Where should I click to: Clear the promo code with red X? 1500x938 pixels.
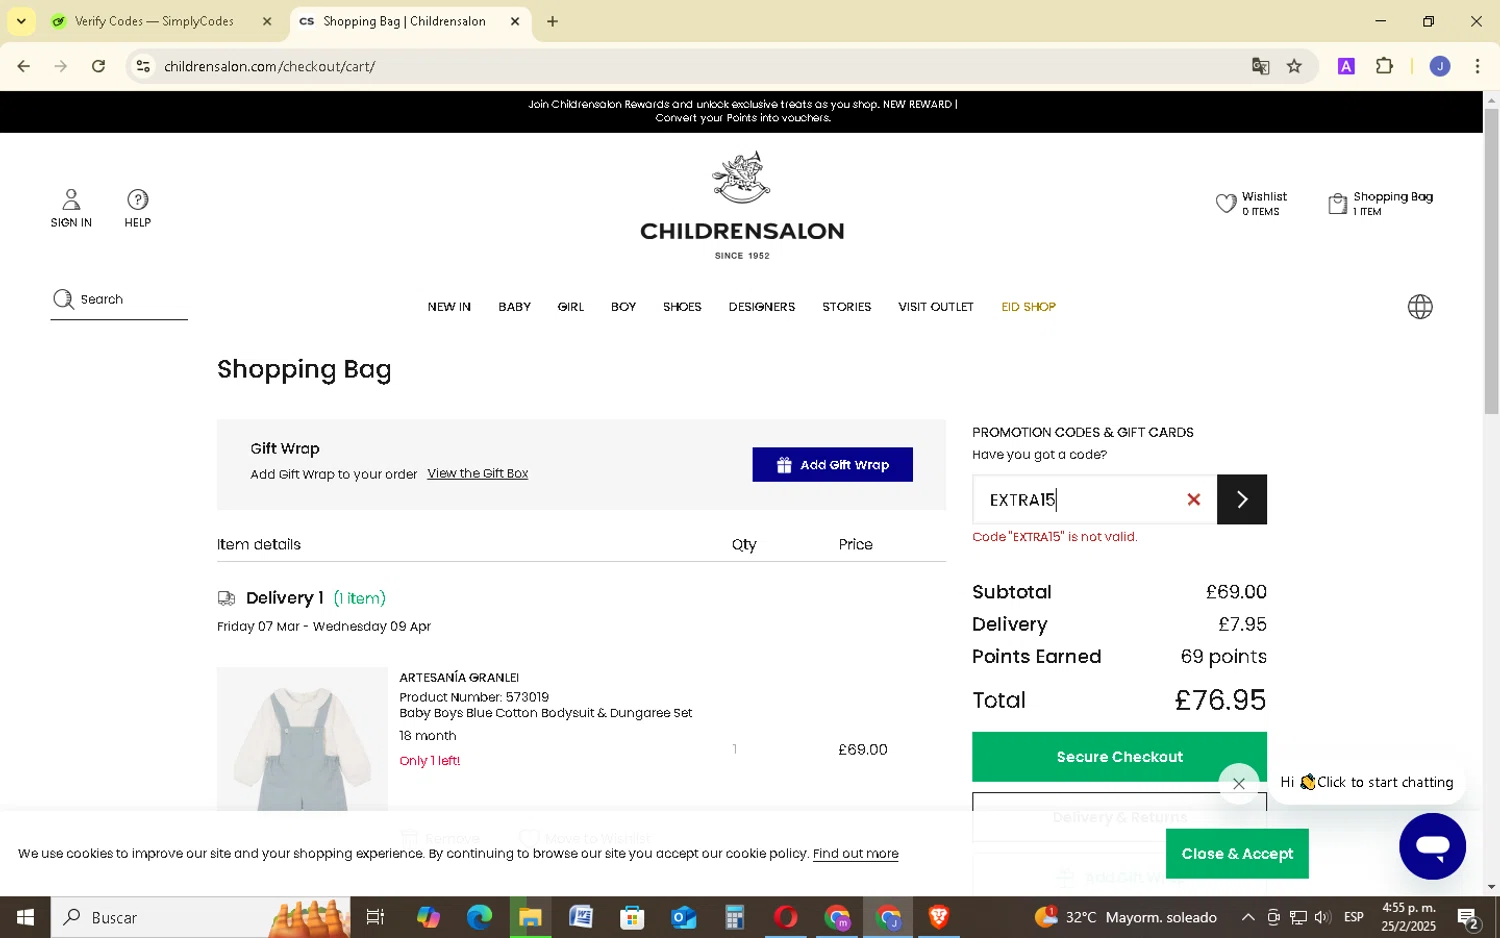pos(1193,499)
